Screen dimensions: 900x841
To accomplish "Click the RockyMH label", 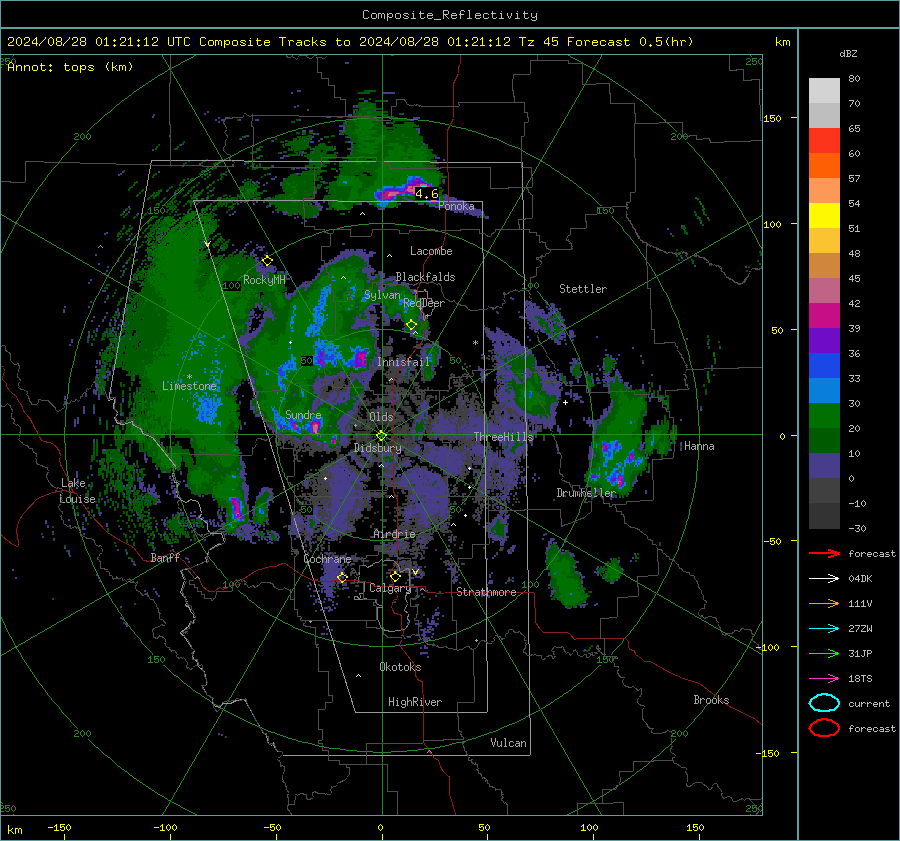I will (264, 280).
